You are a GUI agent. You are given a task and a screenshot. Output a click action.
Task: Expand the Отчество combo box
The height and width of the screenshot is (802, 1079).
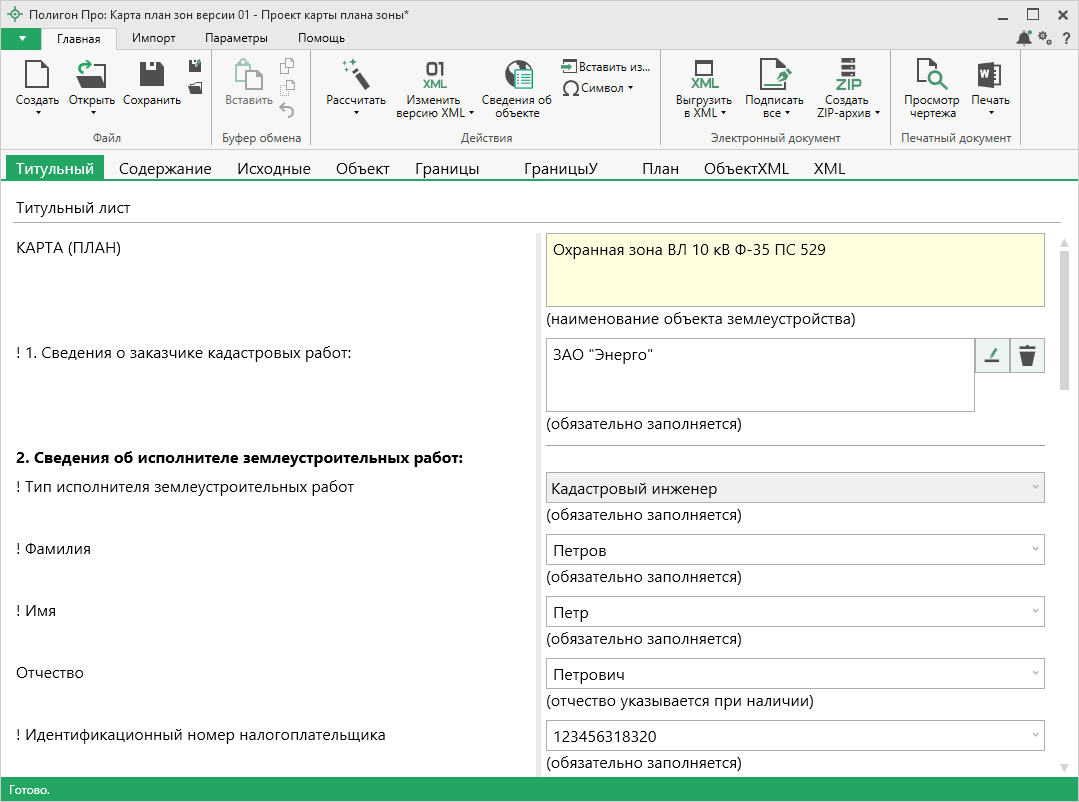(x=1033, y=674)
